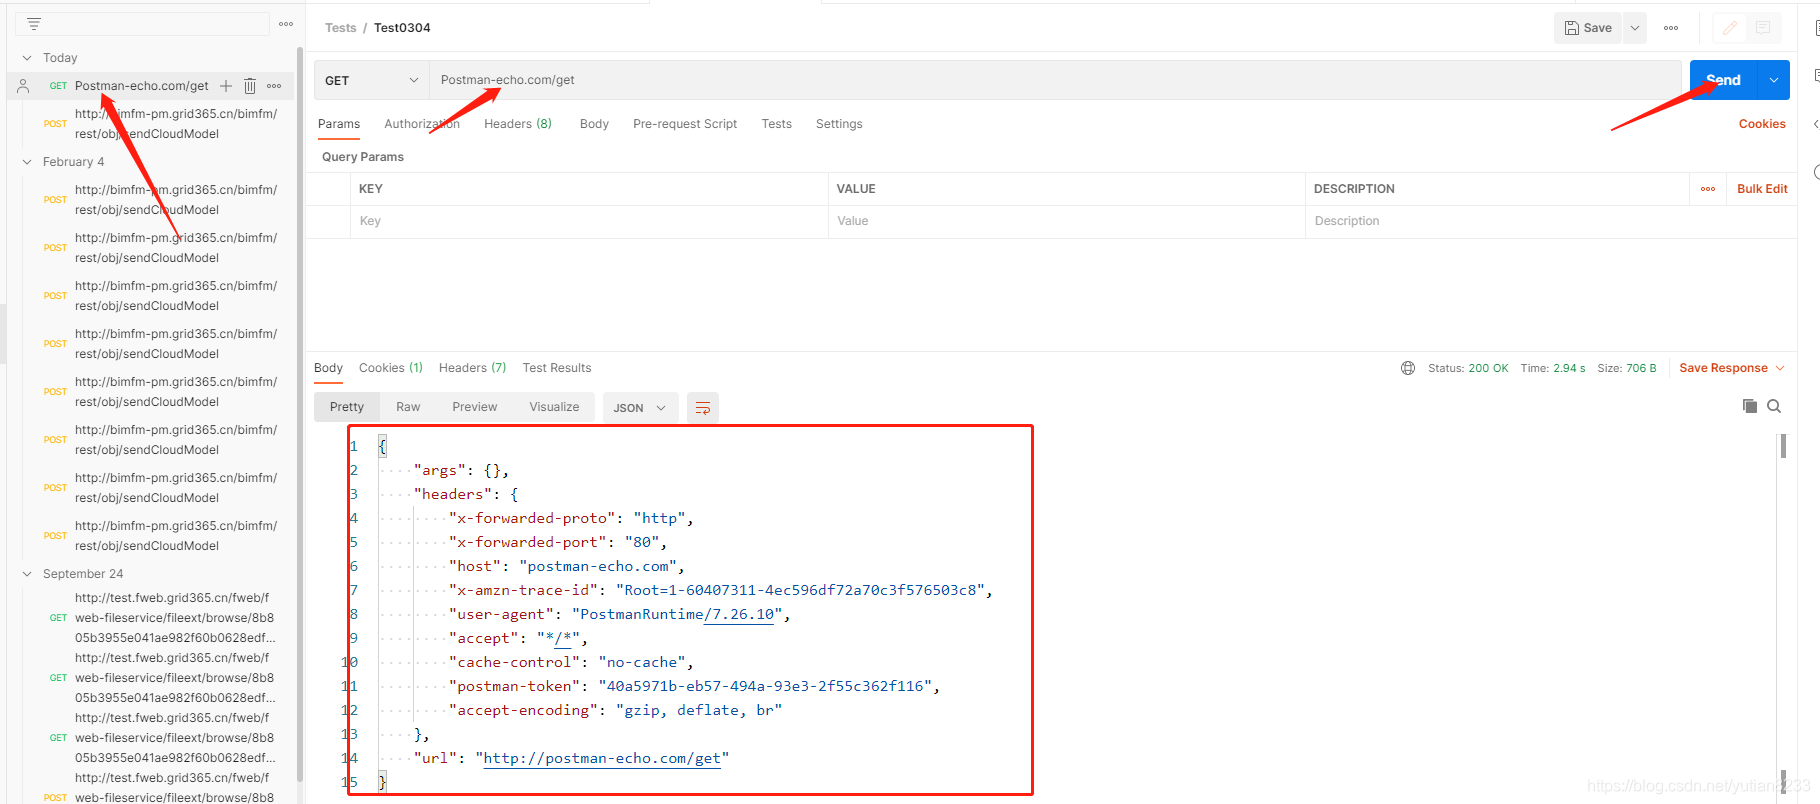1820x804 pixels.
Task: Select the response Body tab
Action: [328, 368]
